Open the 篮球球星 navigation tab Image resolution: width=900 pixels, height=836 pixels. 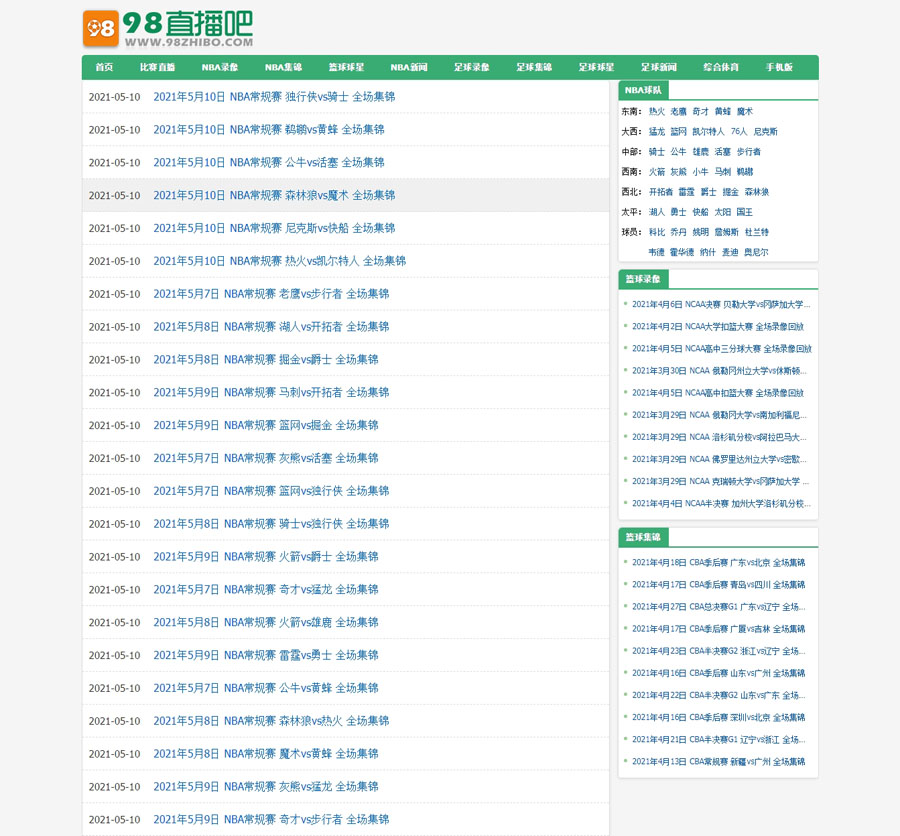346,68
